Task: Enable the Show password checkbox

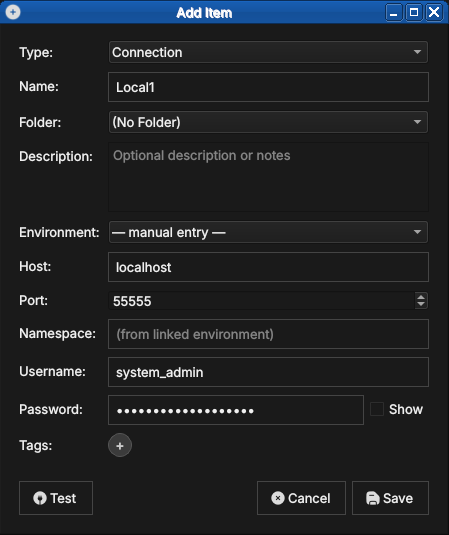Action: coord(377,409)
